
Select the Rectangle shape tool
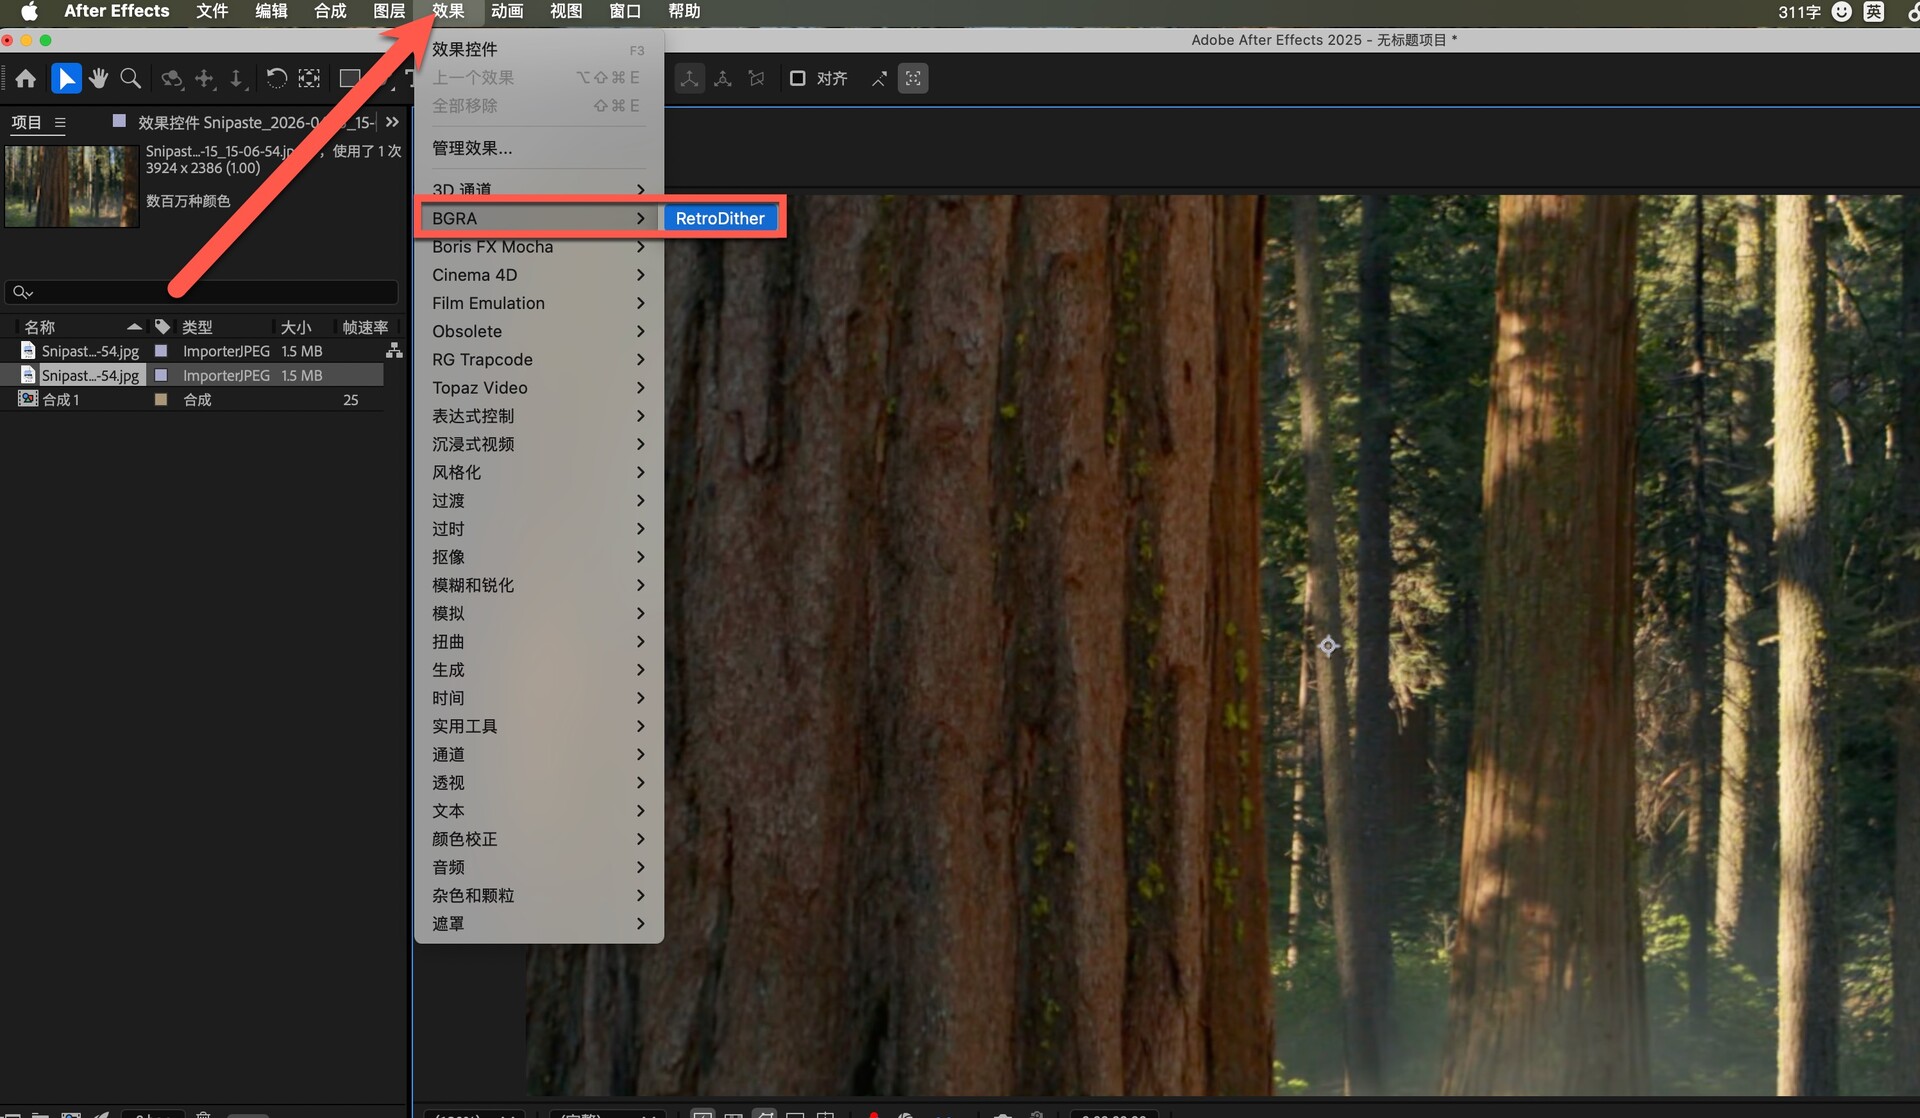349,79
